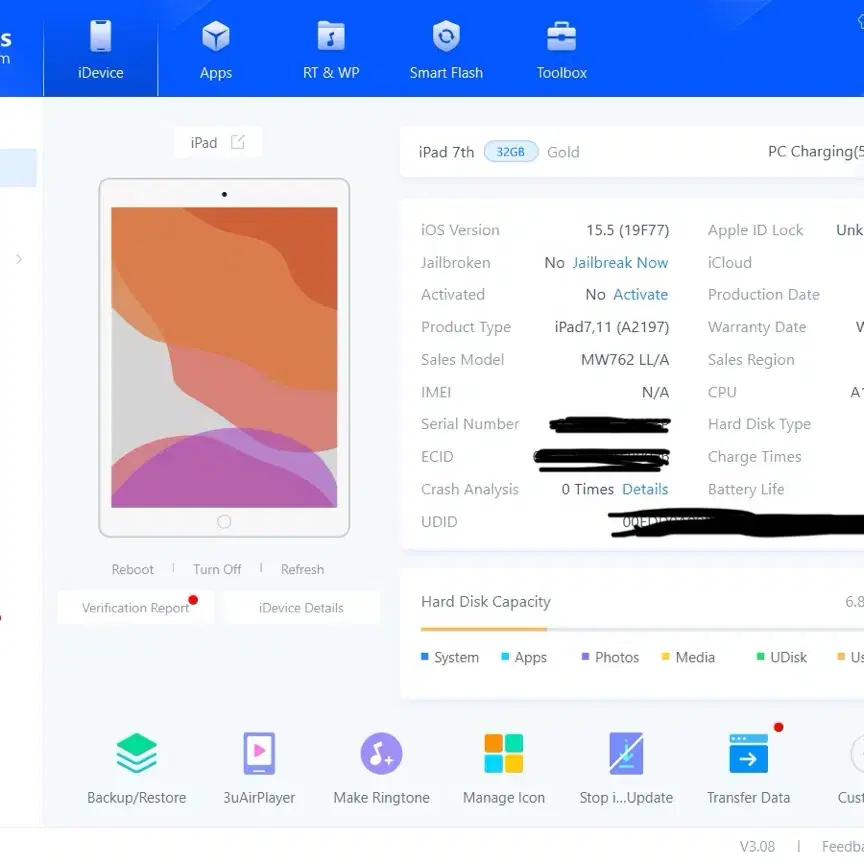This screenshot has width=864, height=864.
Task: Open crash analysis Details link
Action: tap(645, 489)
